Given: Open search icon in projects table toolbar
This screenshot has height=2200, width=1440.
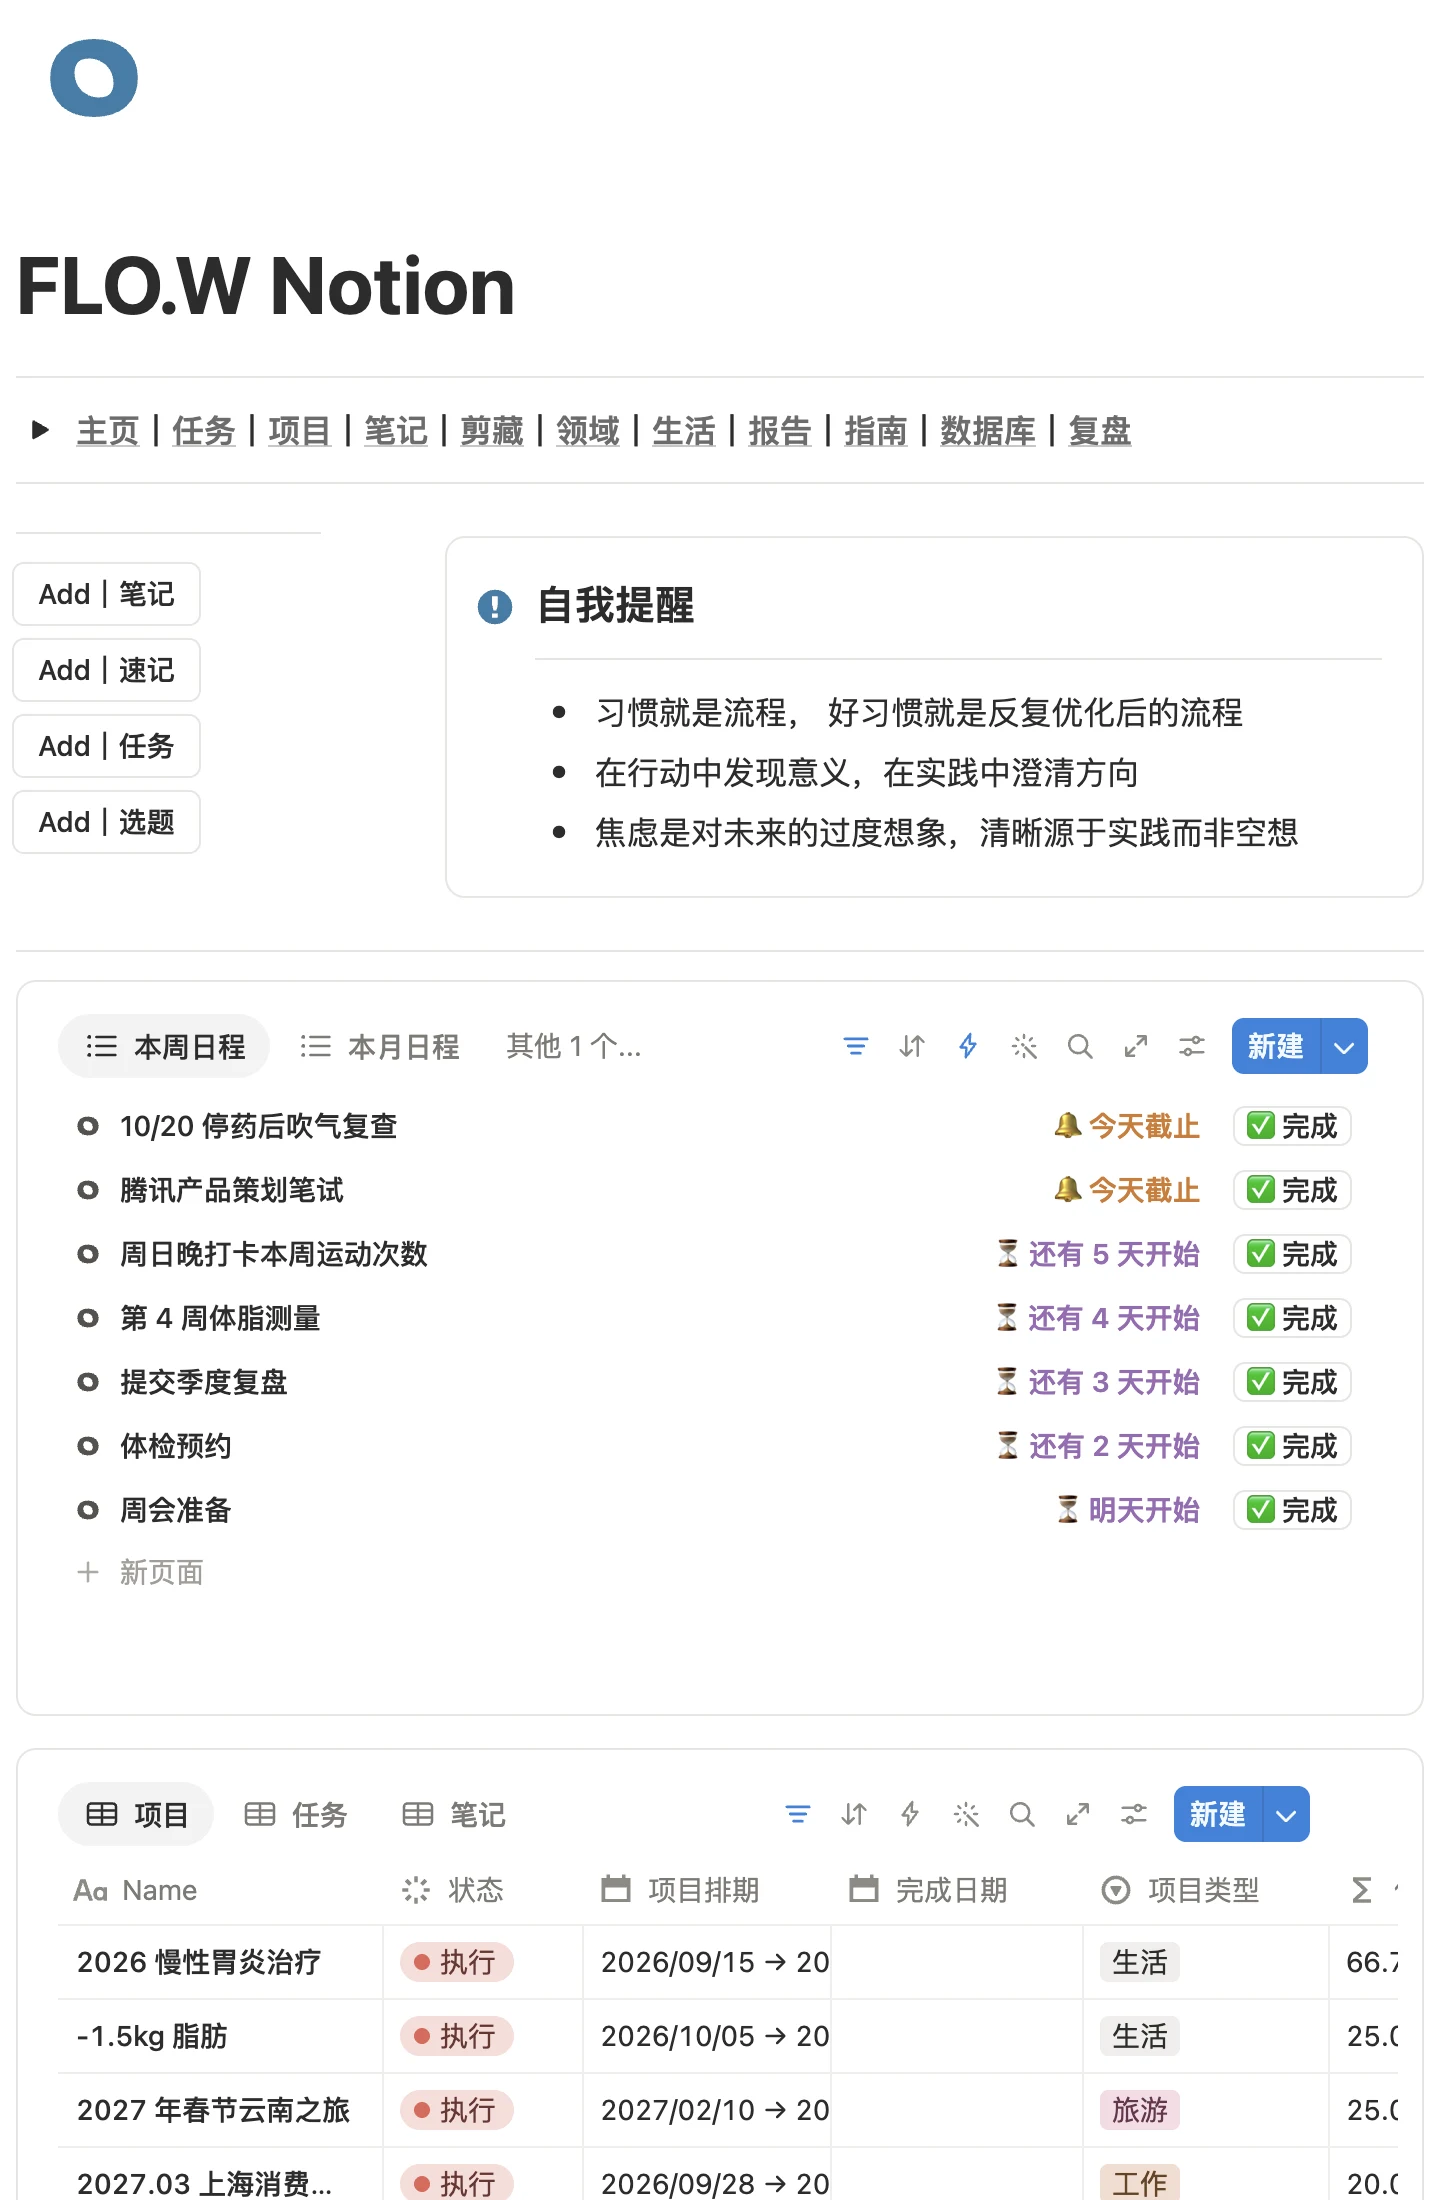Looking at the screenshot, I should (1021, 1814).
